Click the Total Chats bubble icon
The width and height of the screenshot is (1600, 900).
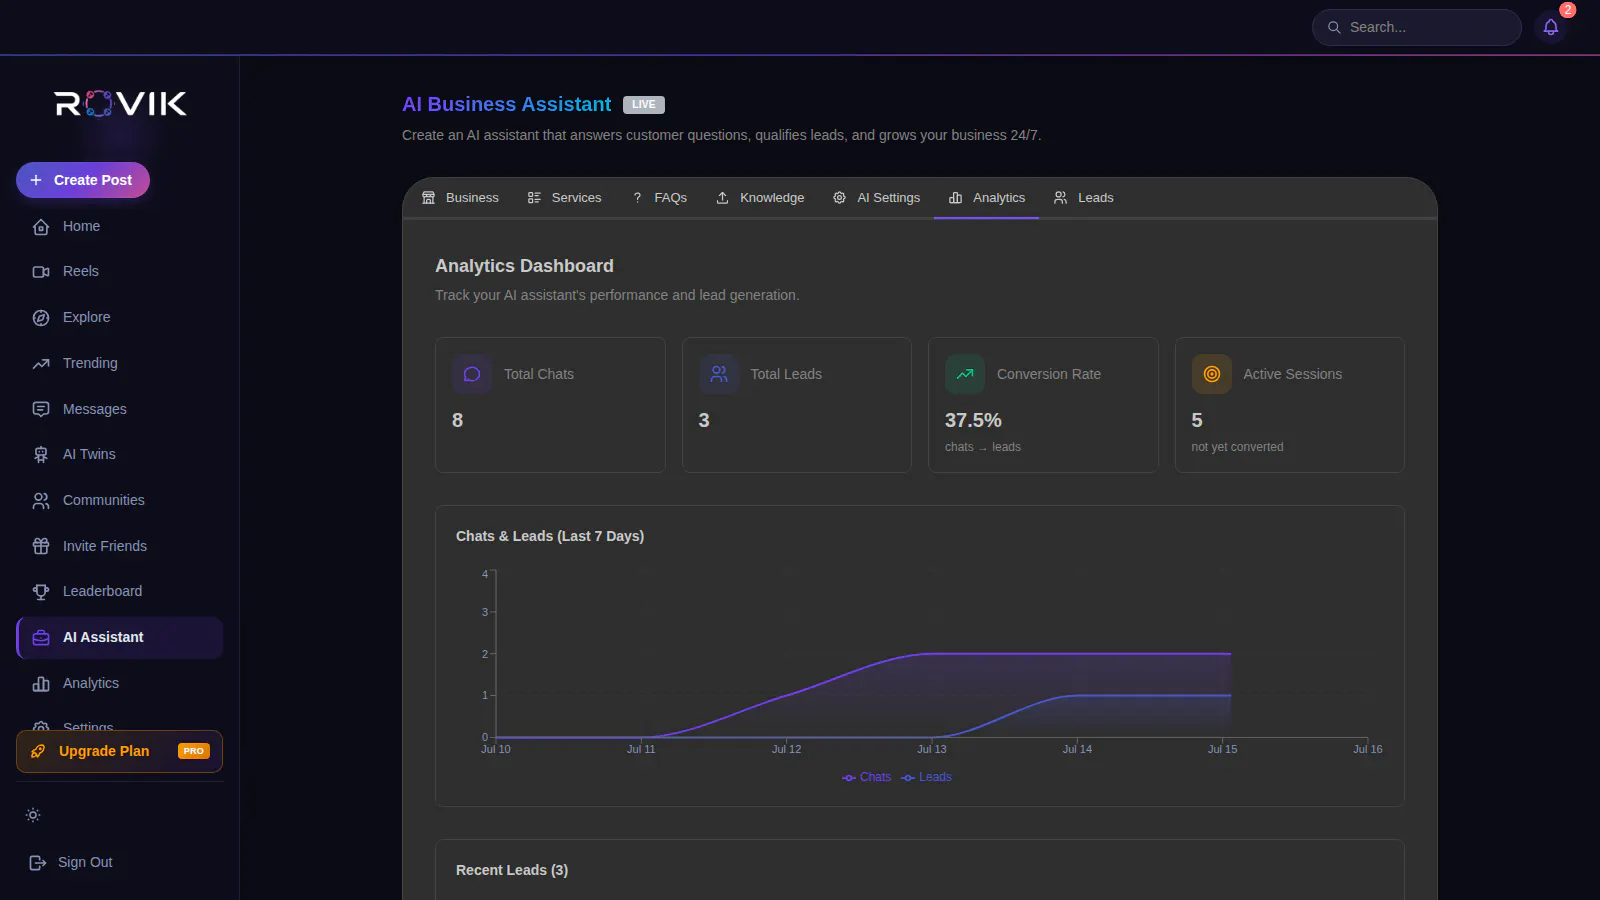coord(472,374)
